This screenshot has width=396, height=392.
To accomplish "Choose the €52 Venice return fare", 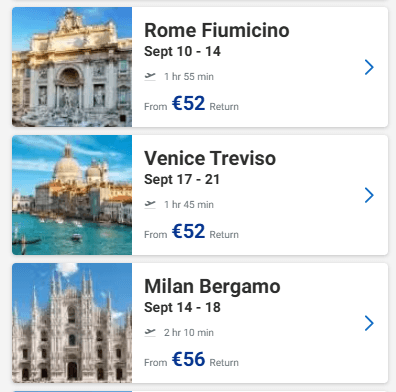I will click(x=188, y=231).
